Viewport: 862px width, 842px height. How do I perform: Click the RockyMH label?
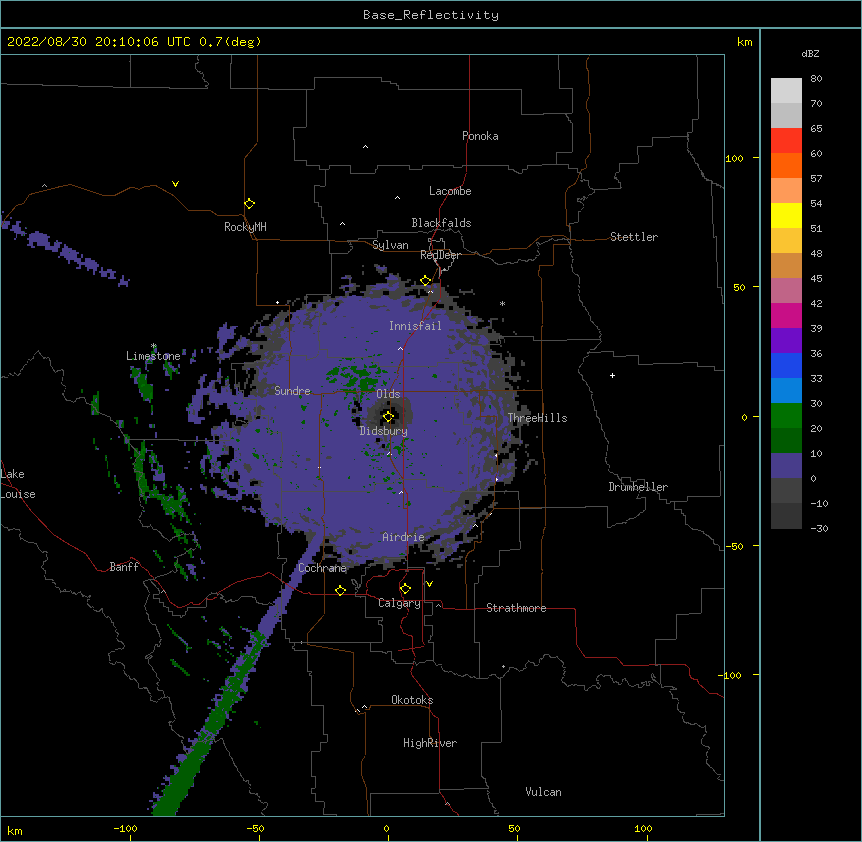tap(245, 227)
